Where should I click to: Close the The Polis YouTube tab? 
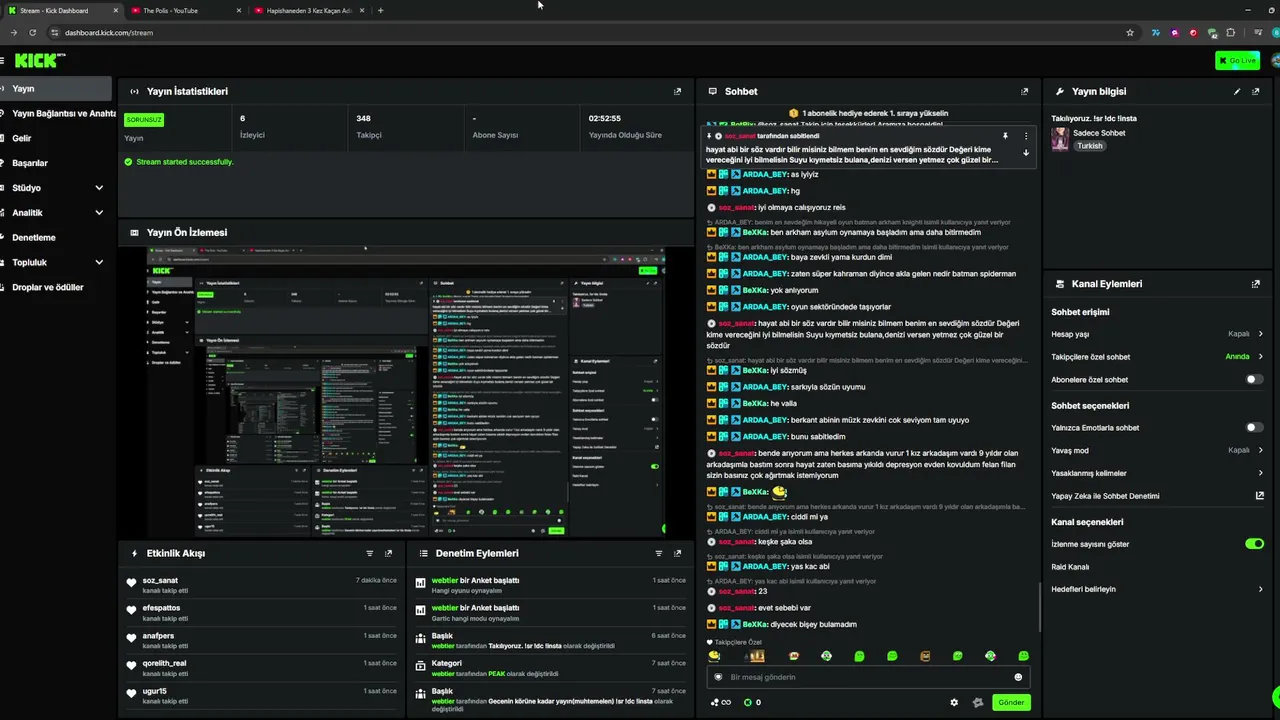[239, 11]
